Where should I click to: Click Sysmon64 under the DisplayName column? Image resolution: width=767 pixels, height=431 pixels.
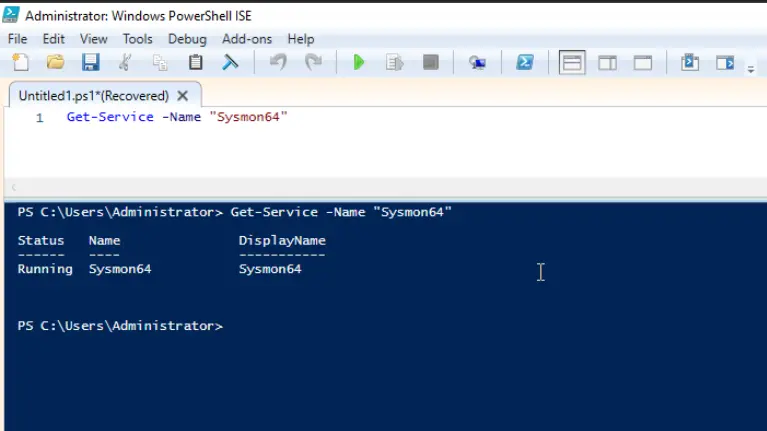270,269
